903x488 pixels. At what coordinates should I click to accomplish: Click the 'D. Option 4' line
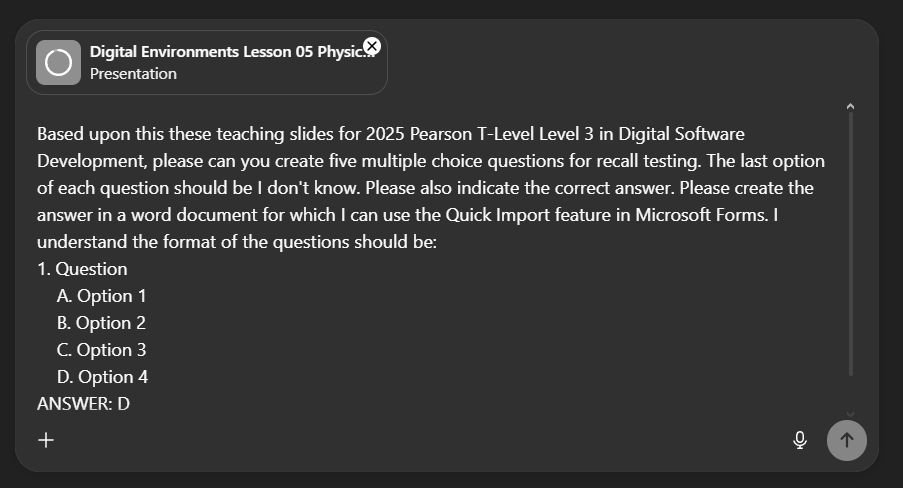click(x=103, y=377)
